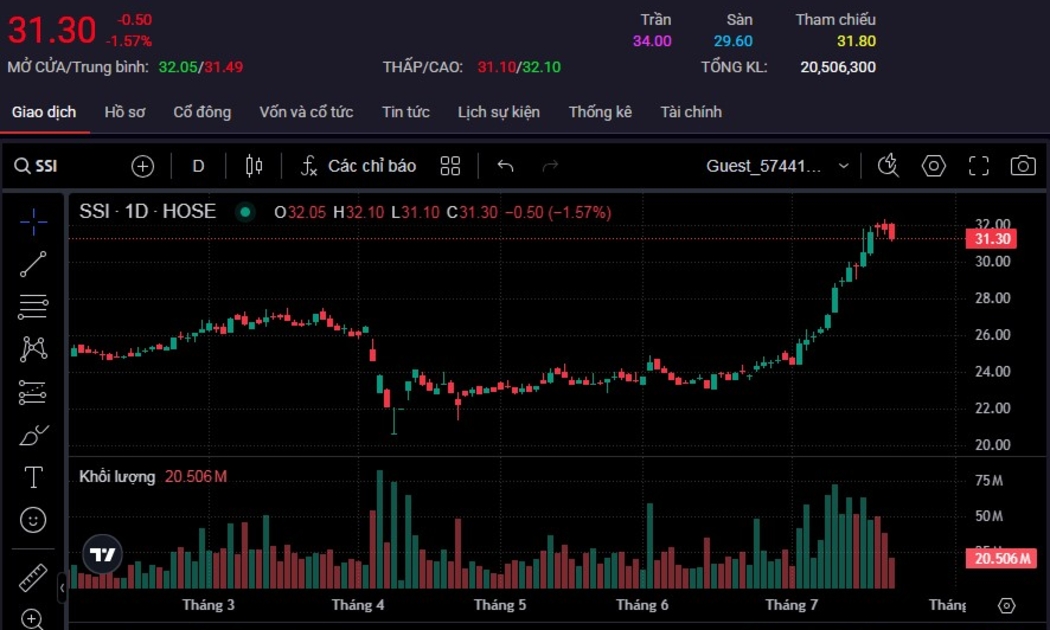The height and width of the screenshot is (630, 1050).
Task: Select the ruler measure tool
Action: coord(33,578)
